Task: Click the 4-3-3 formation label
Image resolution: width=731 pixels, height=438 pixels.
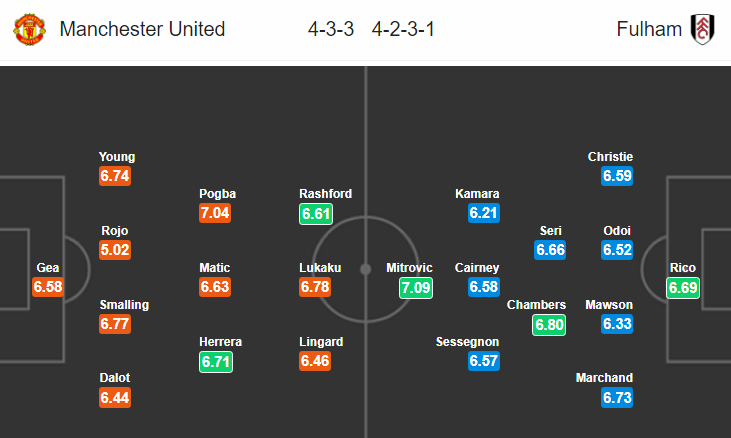Action: [331, 29]
